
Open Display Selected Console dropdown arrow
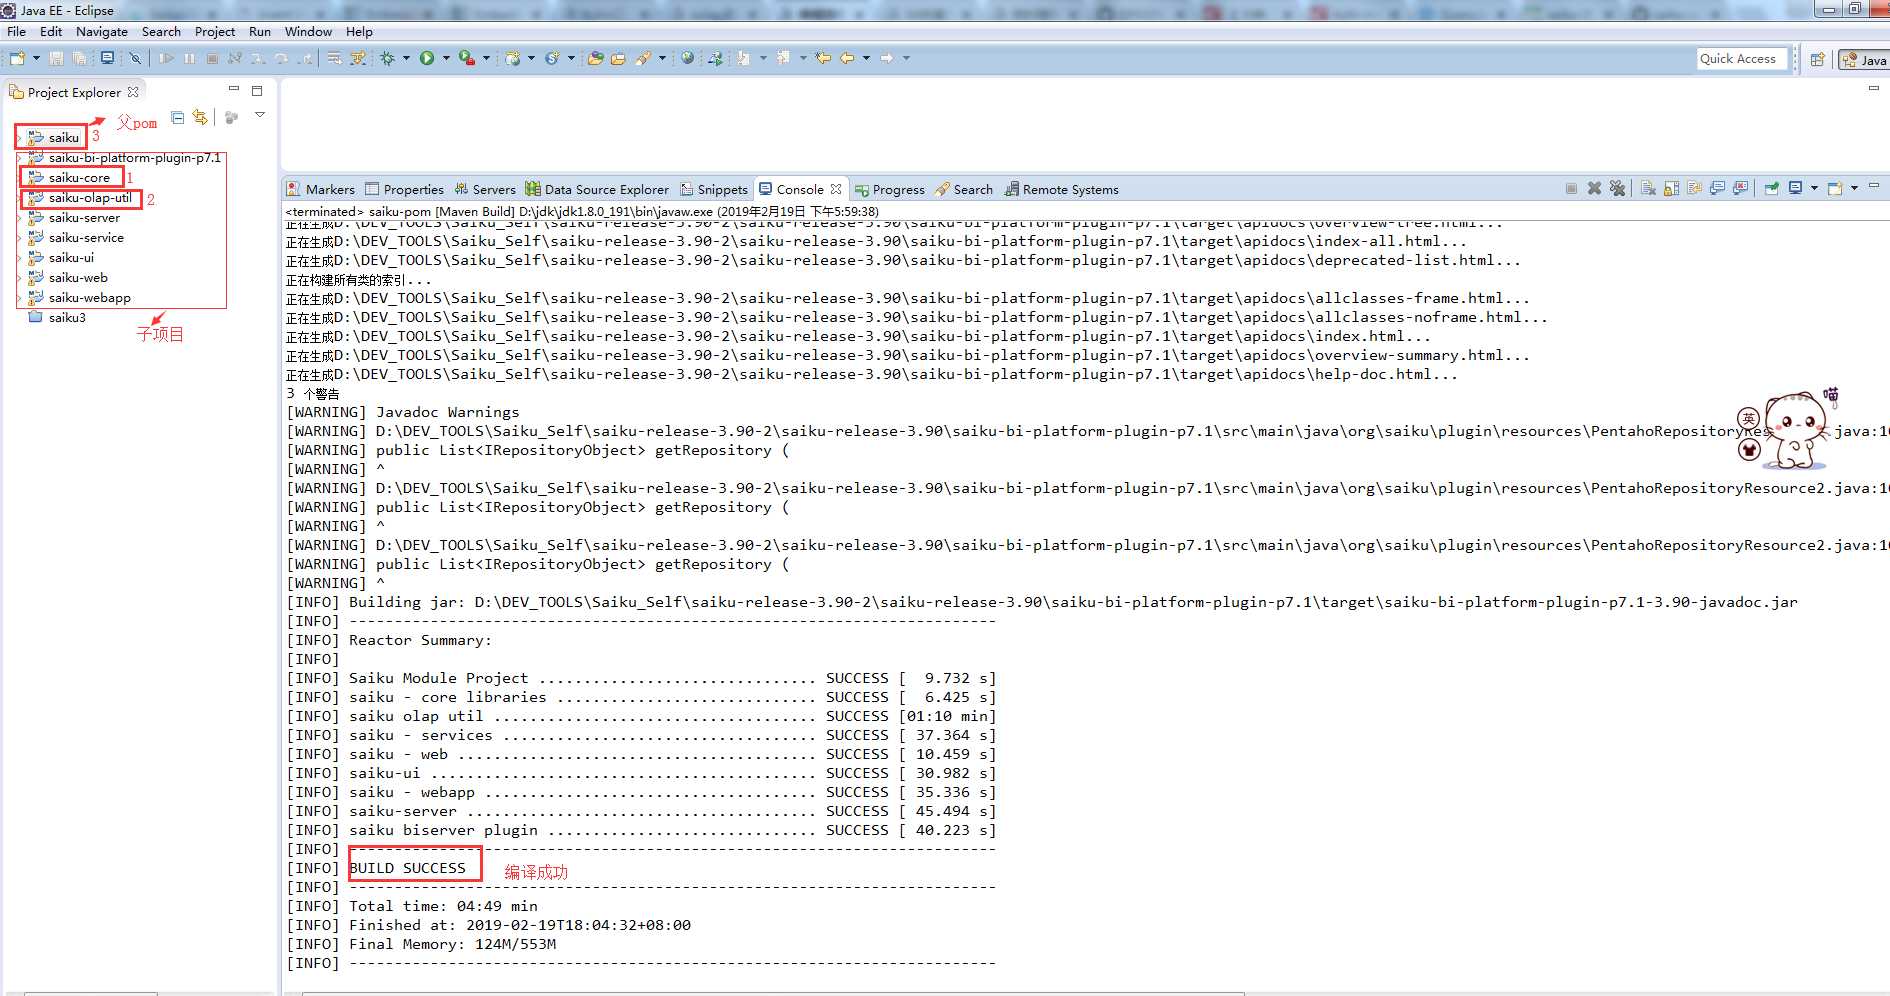(x=1815, y=188)
